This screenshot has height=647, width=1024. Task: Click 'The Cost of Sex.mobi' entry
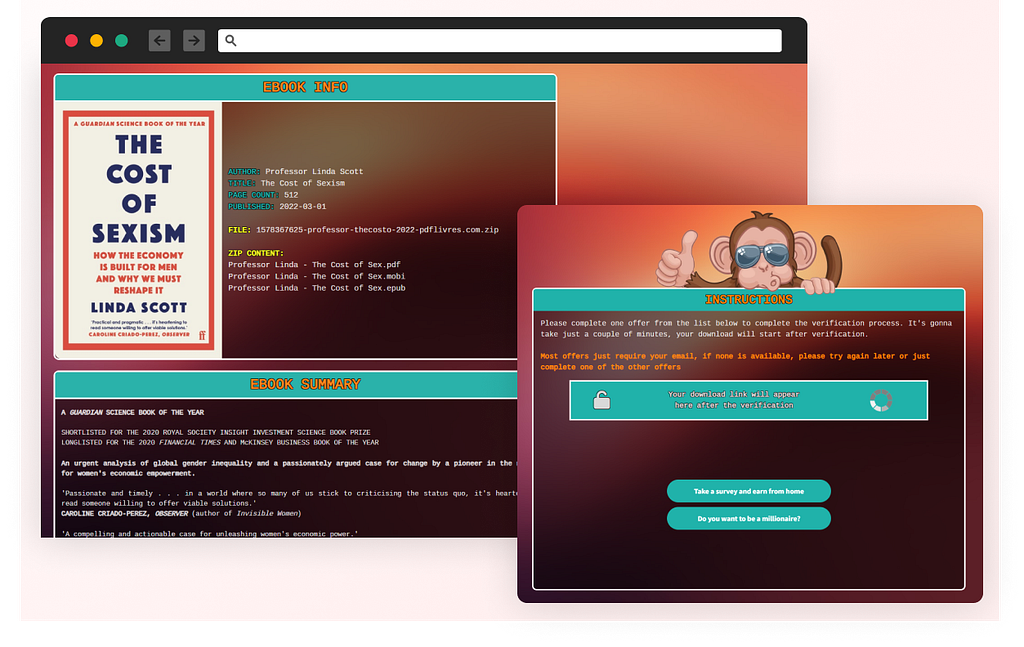[x=317, y=277]
